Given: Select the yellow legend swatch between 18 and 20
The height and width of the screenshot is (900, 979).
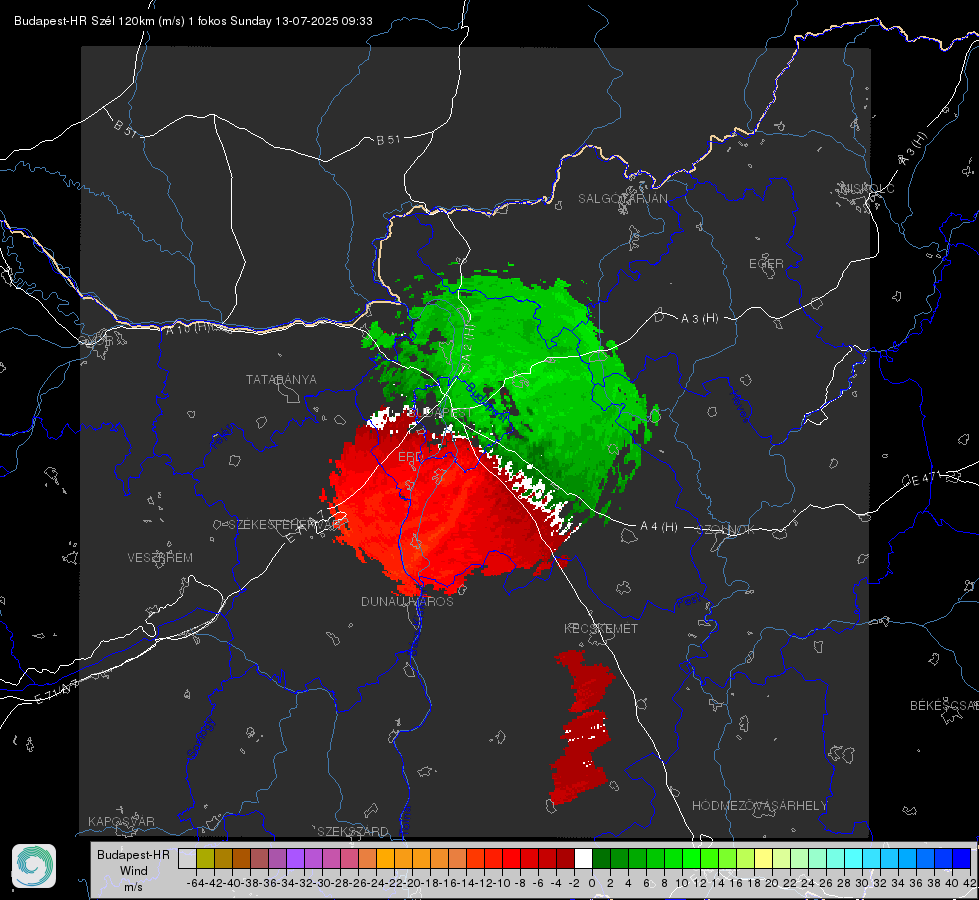Looking at the screenshot, I should (764, 859).
